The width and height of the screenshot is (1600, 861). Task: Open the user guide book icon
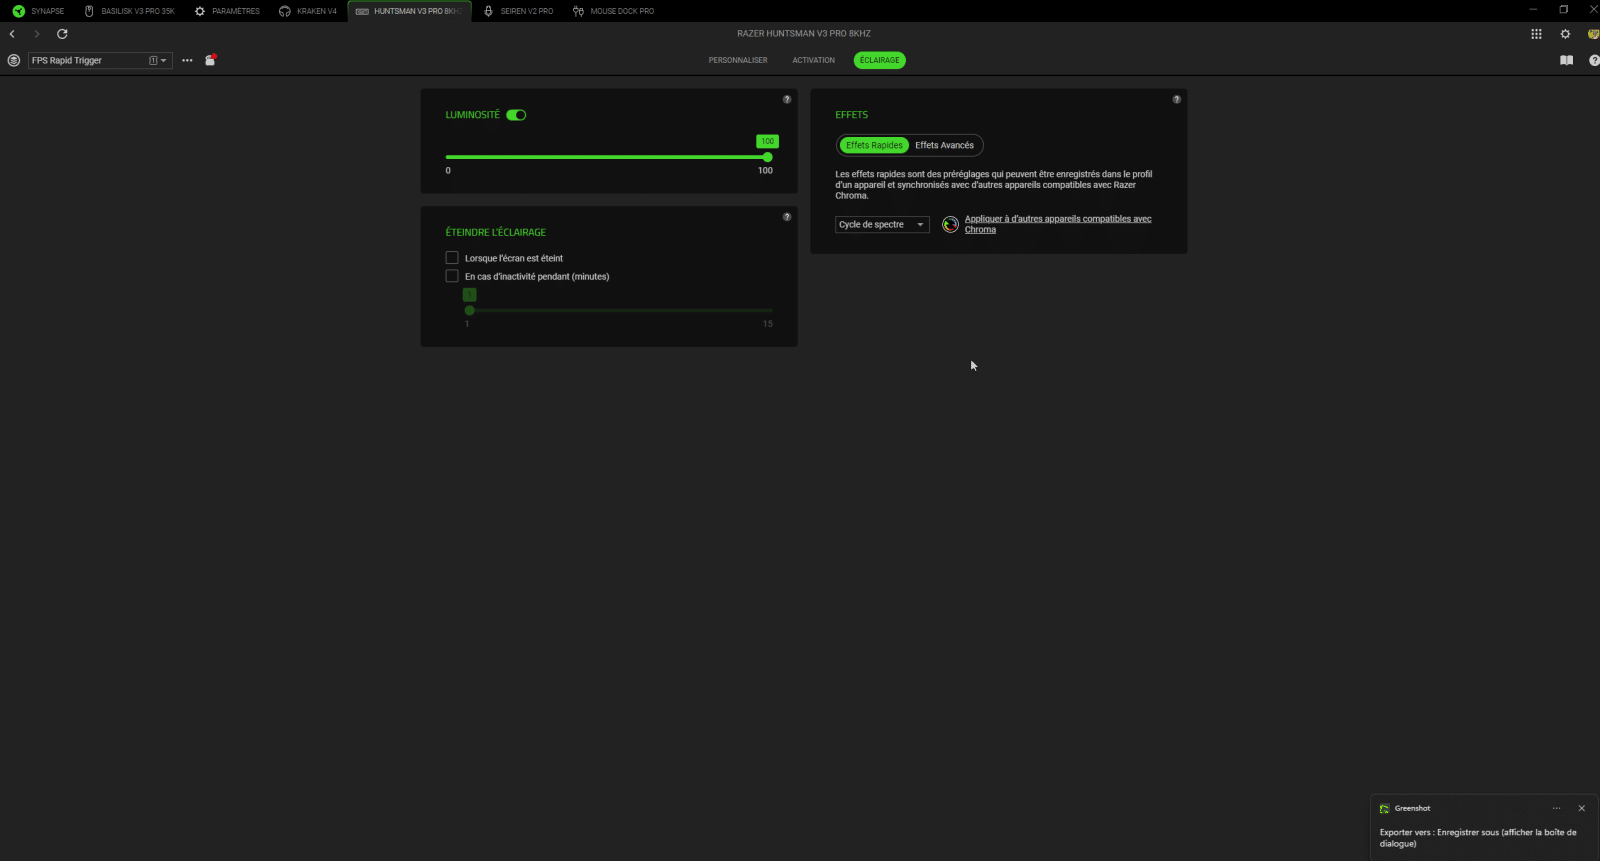[1566, 60]
